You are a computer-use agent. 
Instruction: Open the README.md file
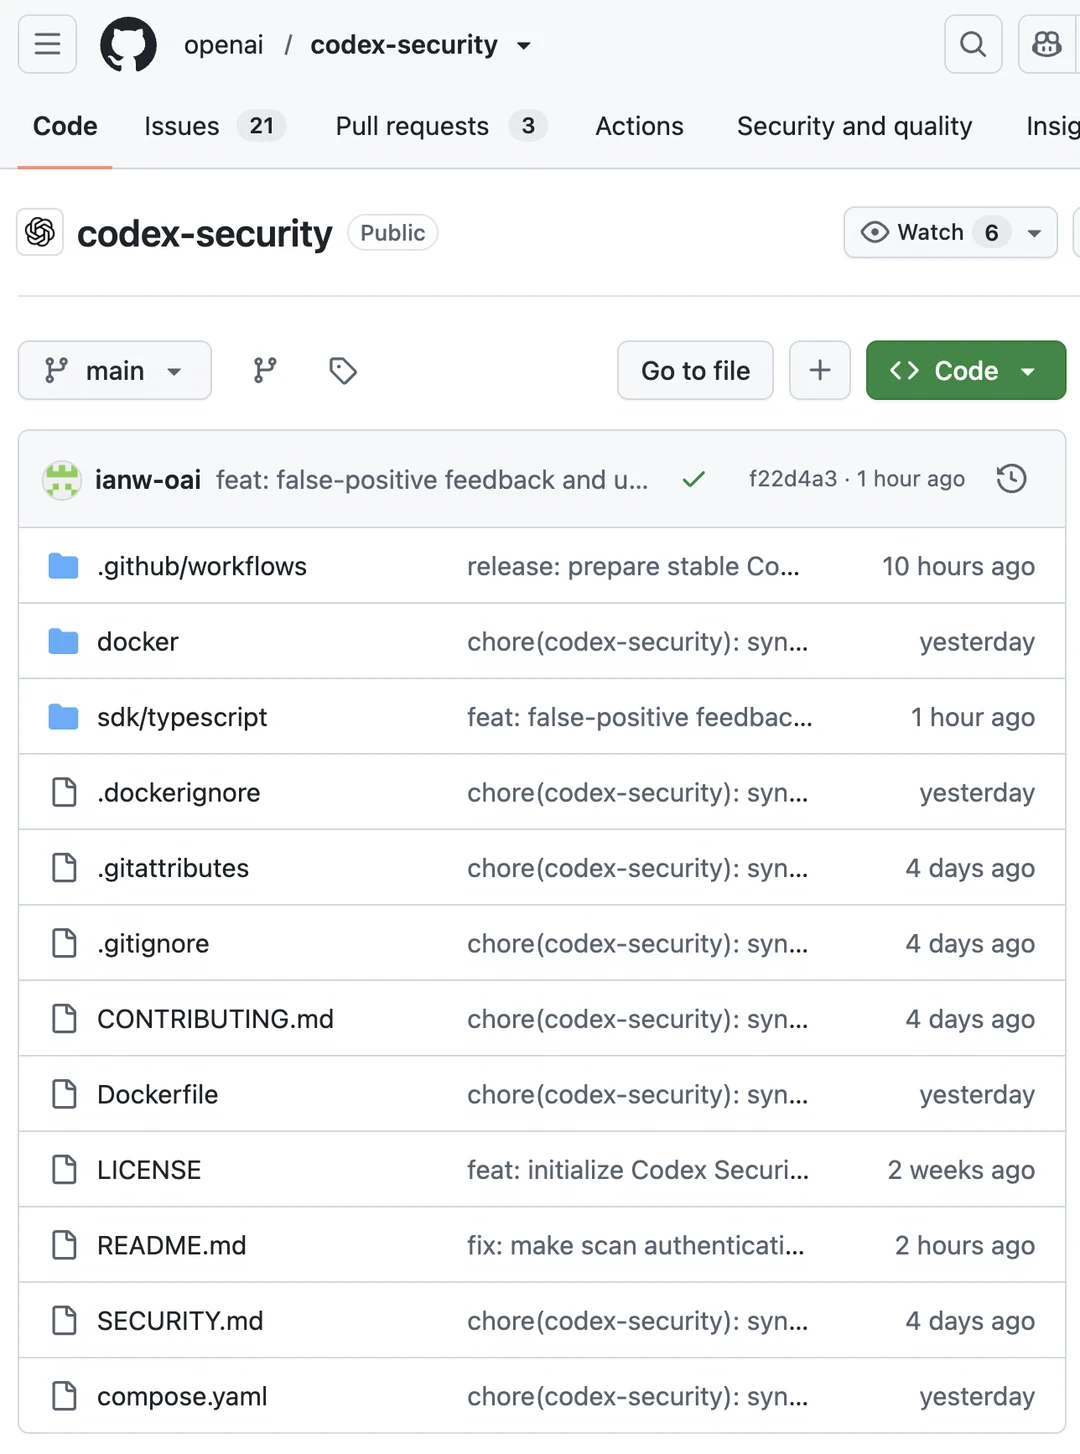click(x=171, y=1245)
